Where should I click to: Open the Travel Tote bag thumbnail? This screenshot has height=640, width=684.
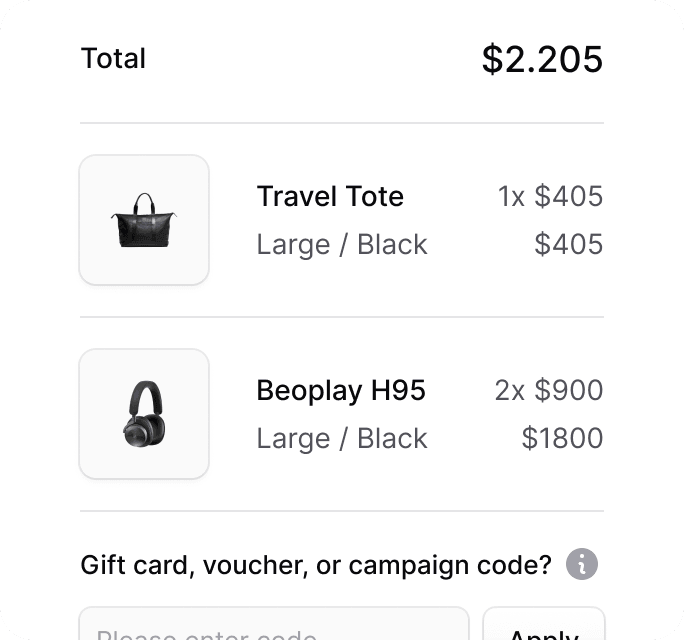[x=144, y=220]
